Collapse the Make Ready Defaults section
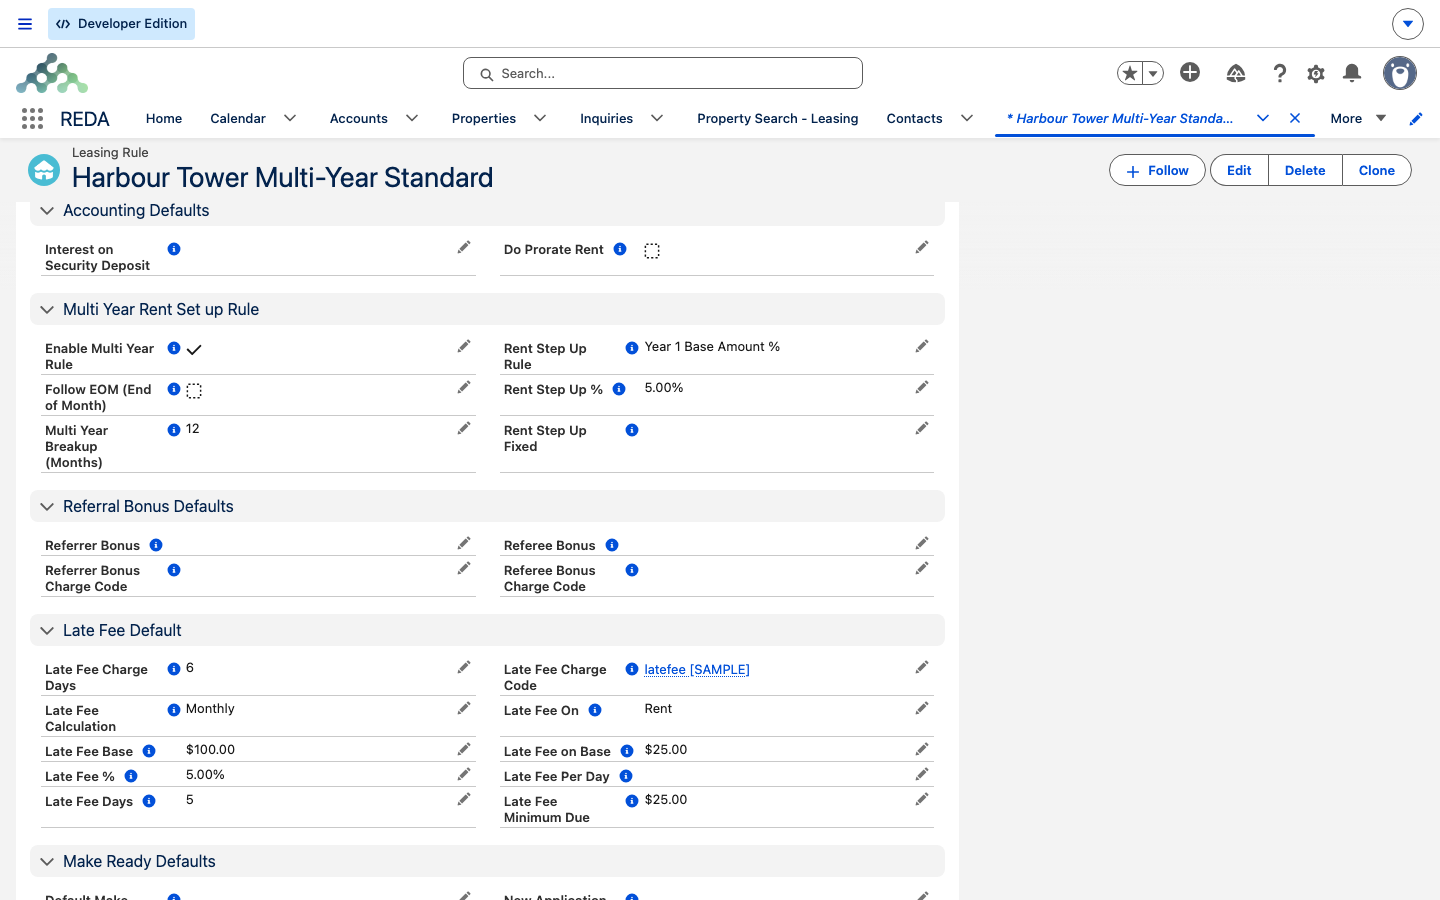 point(46,862)
